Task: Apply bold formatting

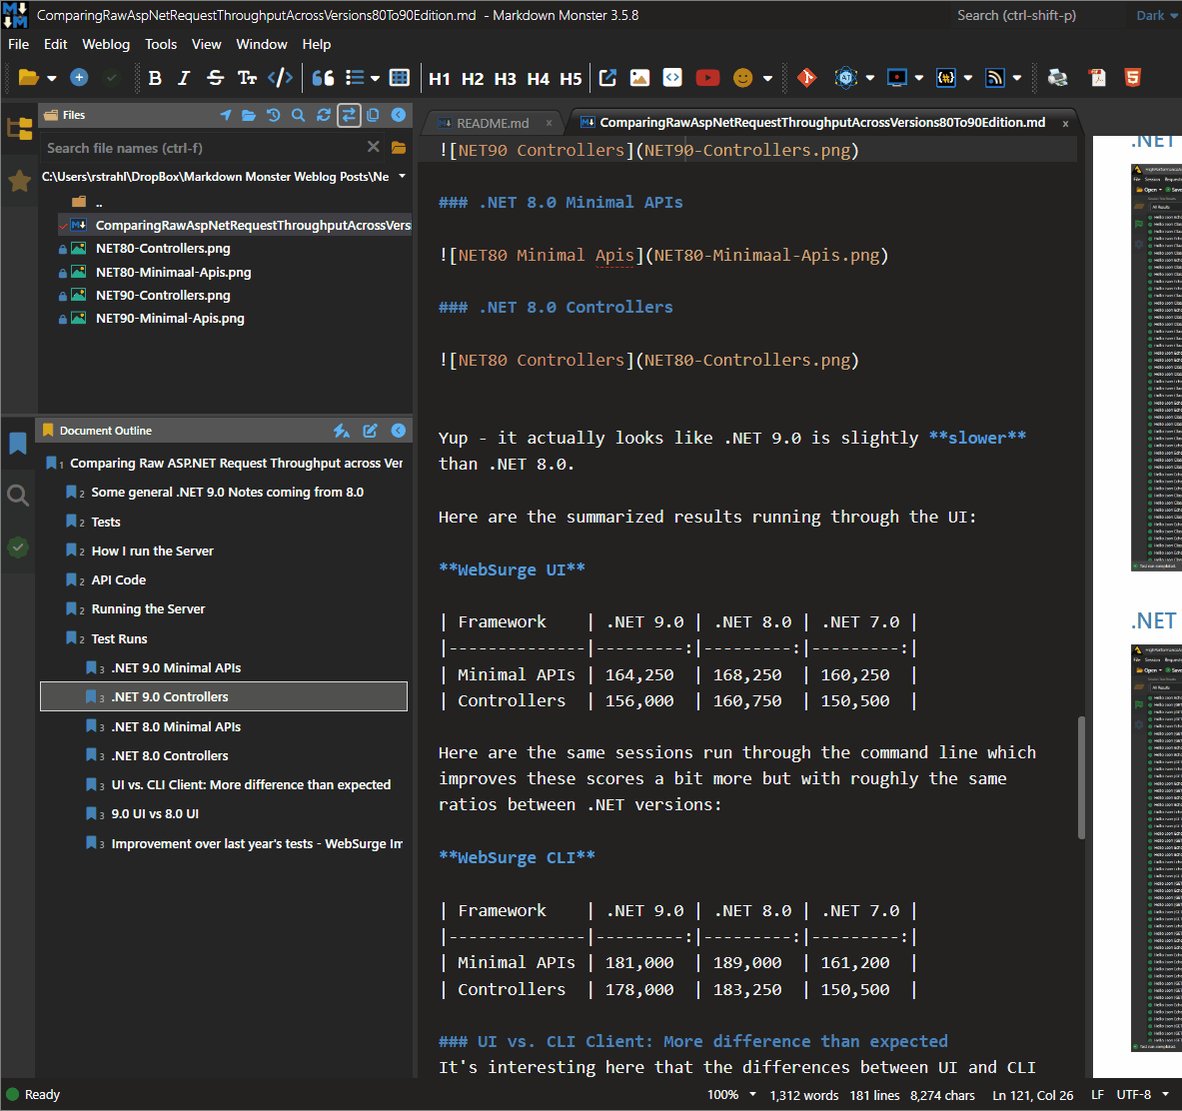Action: point(155,78)
